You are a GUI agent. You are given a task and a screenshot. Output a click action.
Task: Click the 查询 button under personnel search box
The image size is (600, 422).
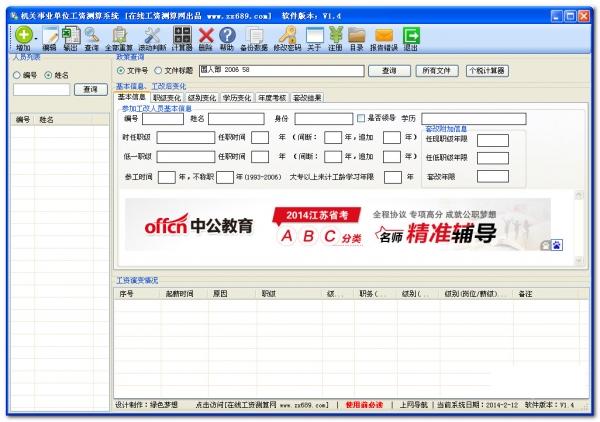click(x=91, y=89)
